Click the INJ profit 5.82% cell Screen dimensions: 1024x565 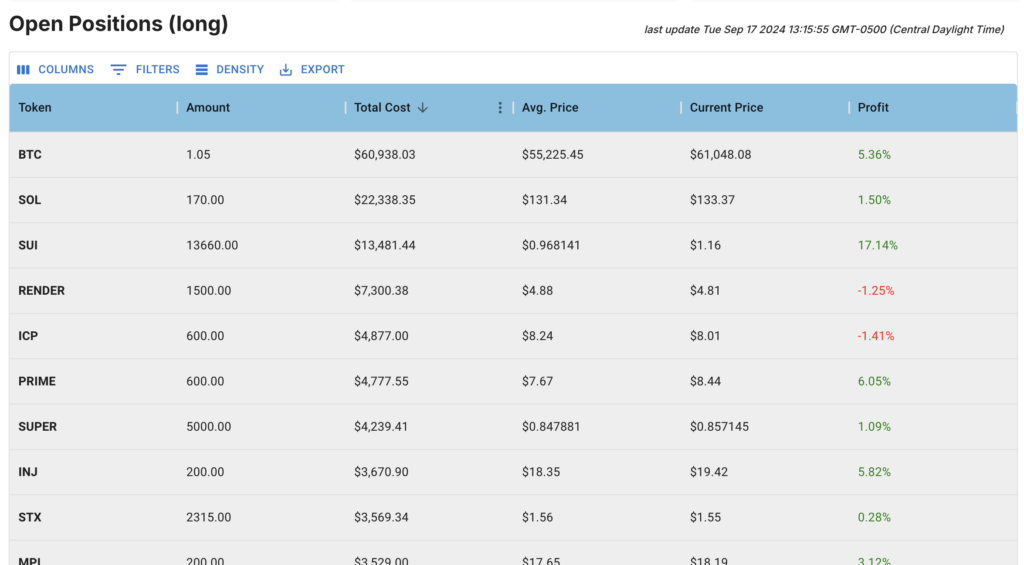pos(933,472)
